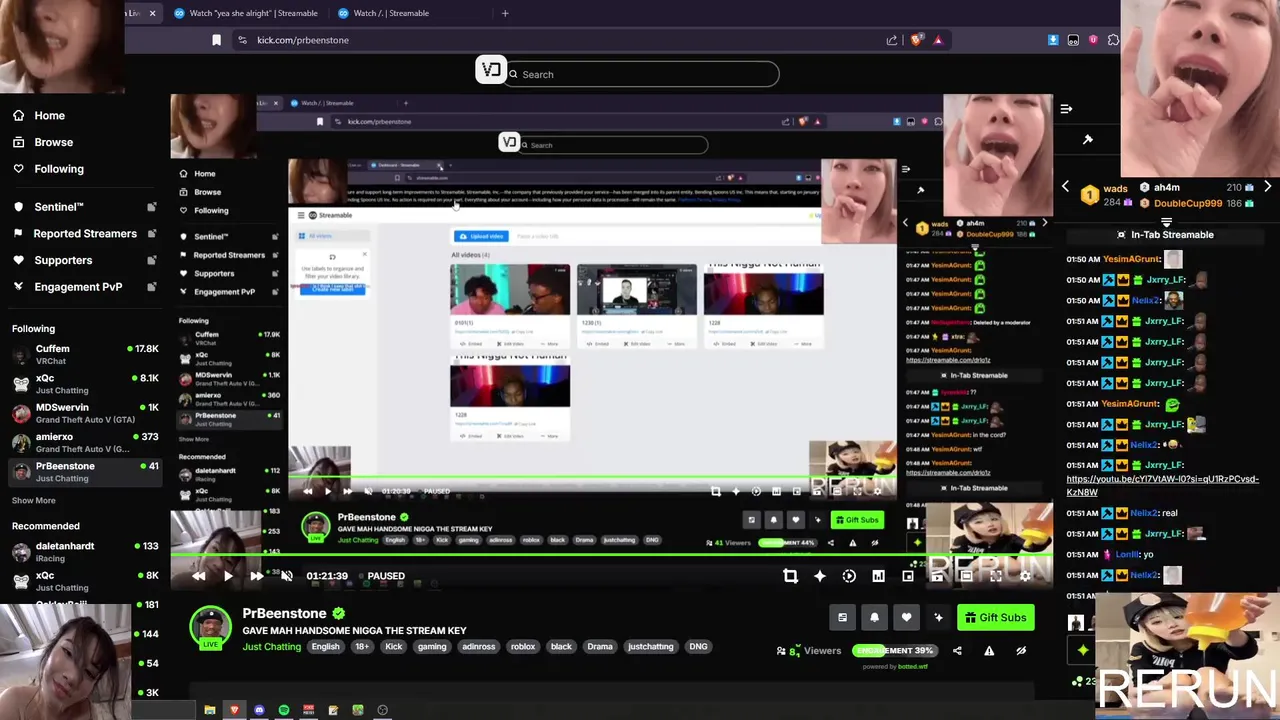
Task: Open the channel notes icon button
Action: coord(842,618)
